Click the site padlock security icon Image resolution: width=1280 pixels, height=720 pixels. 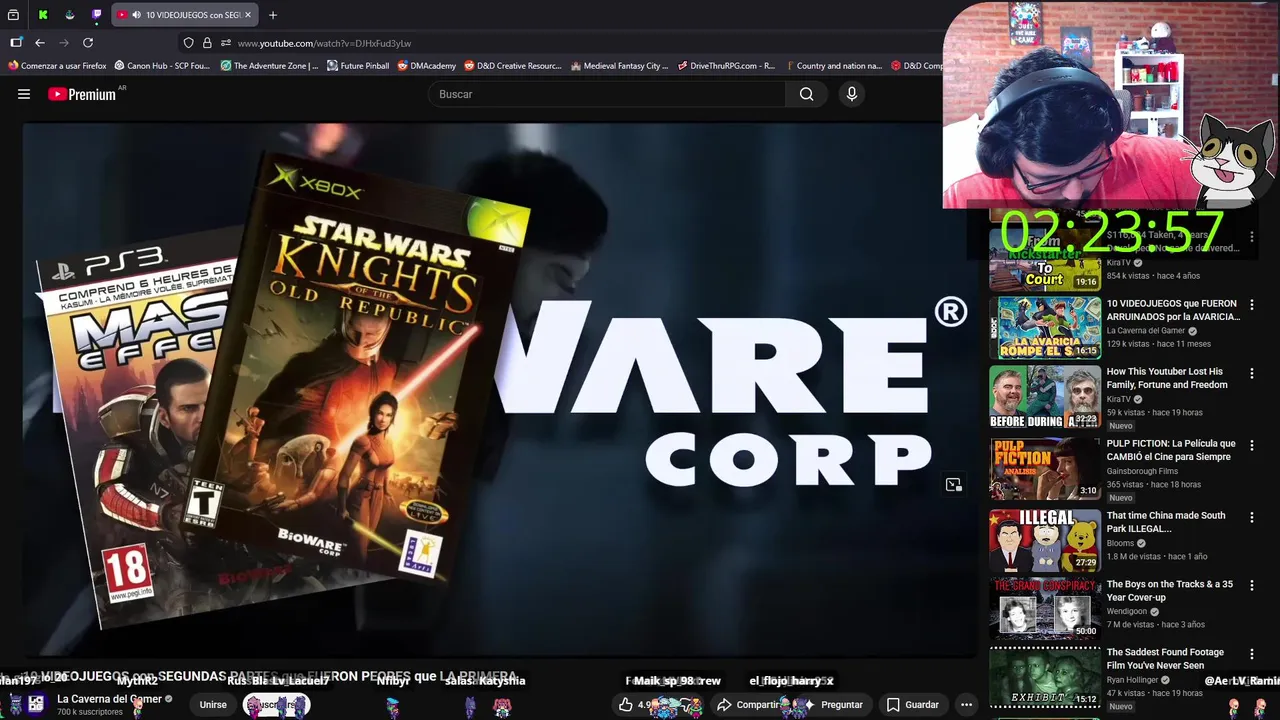click(207, 43)
